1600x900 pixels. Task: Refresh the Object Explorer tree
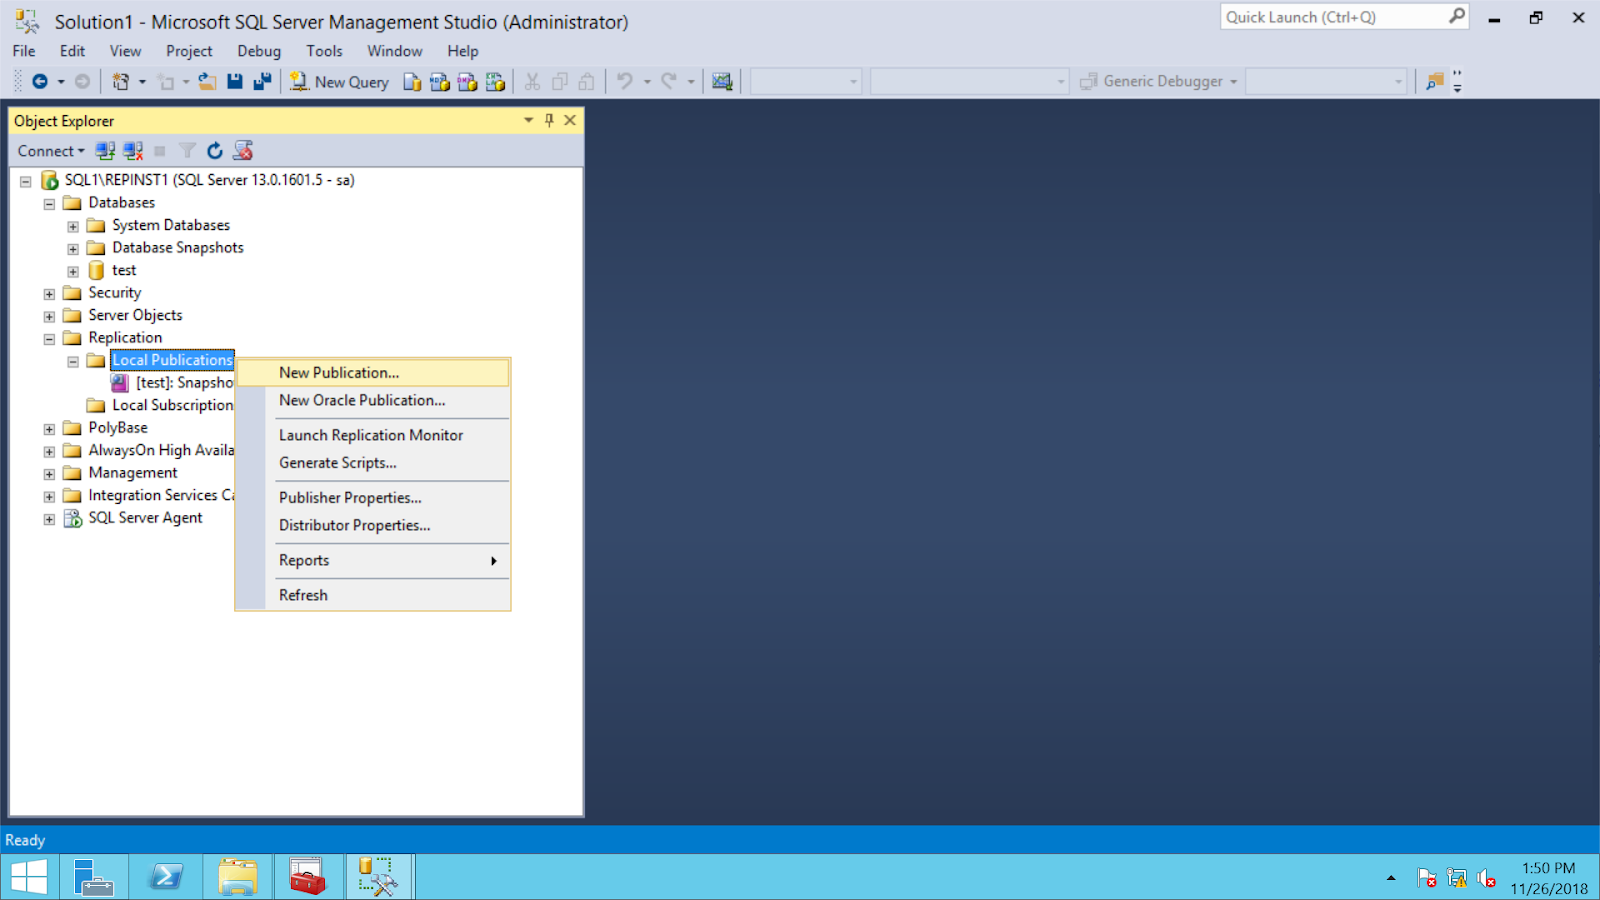coord(214,150)
